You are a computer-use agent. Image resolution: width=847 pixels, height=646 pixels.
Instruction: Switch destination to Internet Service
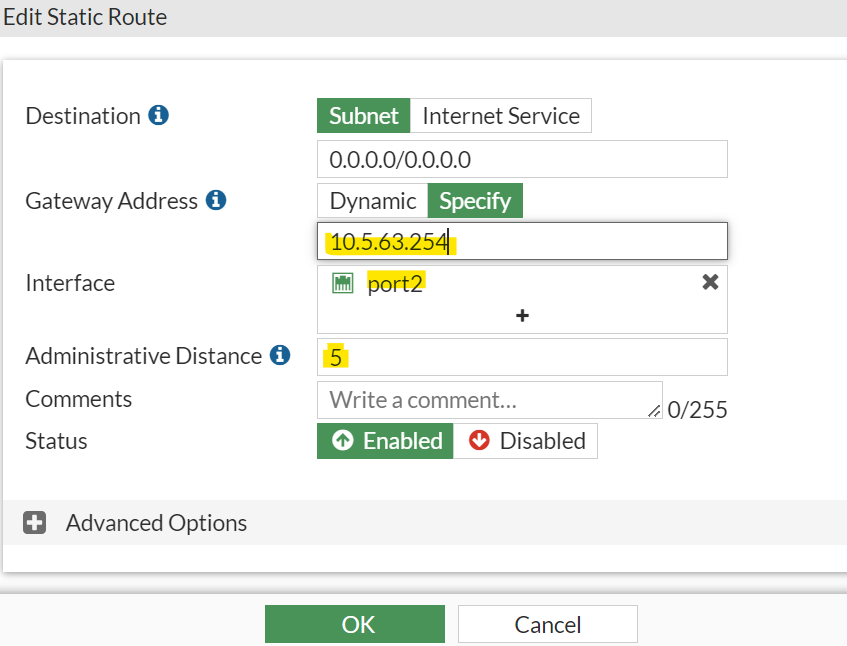[x=501, y=115]
